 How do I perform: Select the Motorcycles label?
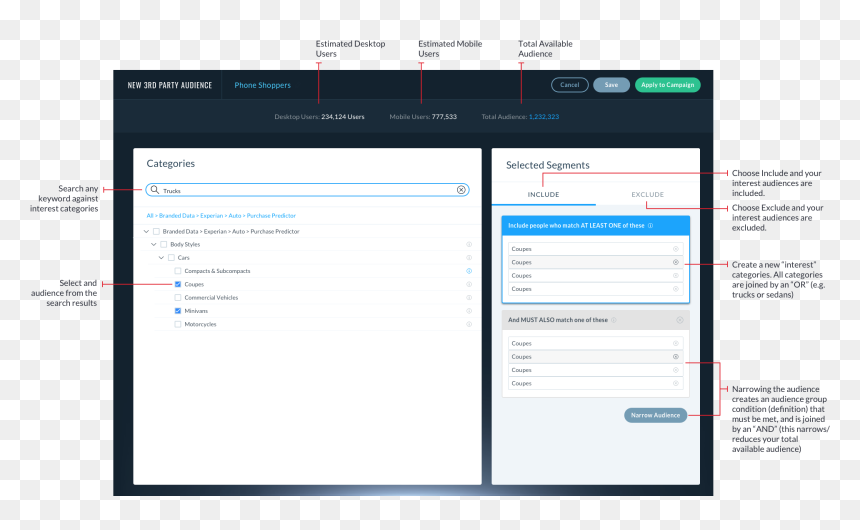[200, 324]
